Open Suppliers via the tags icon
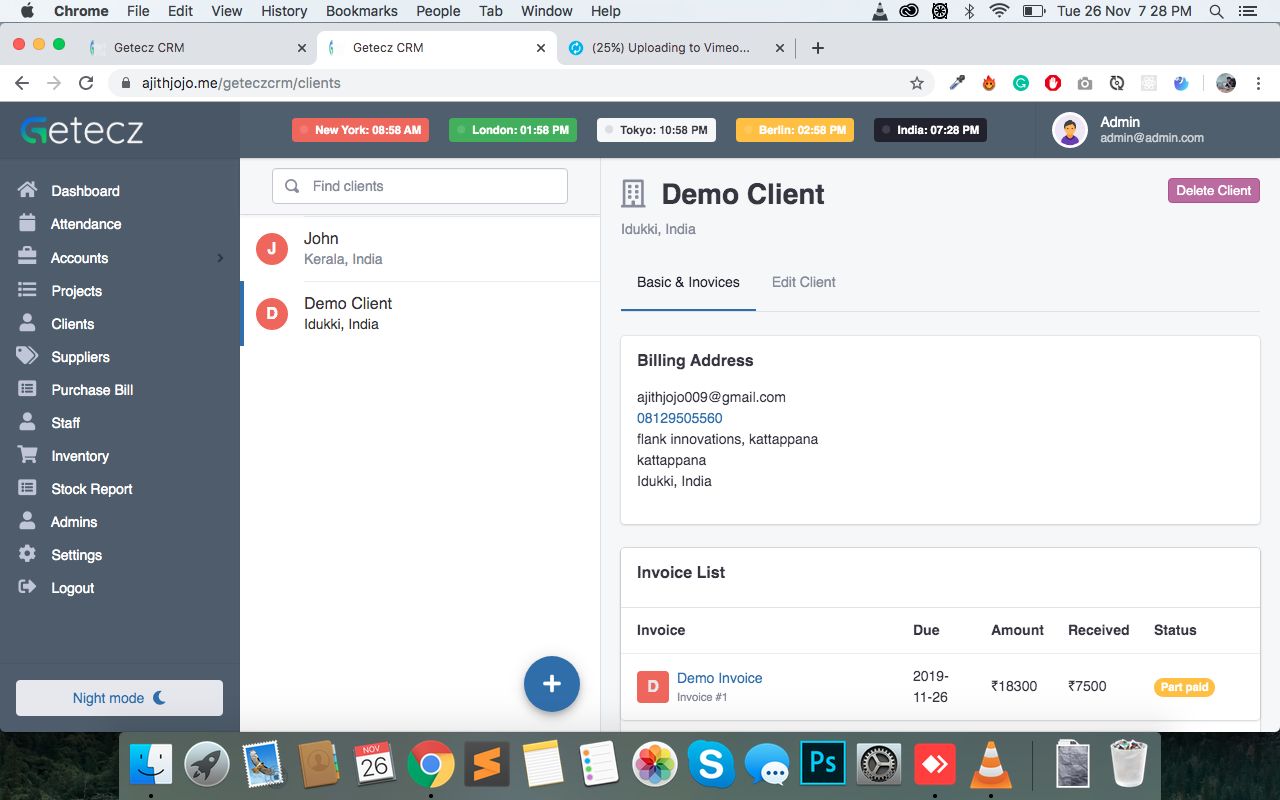 pos(28,356)
